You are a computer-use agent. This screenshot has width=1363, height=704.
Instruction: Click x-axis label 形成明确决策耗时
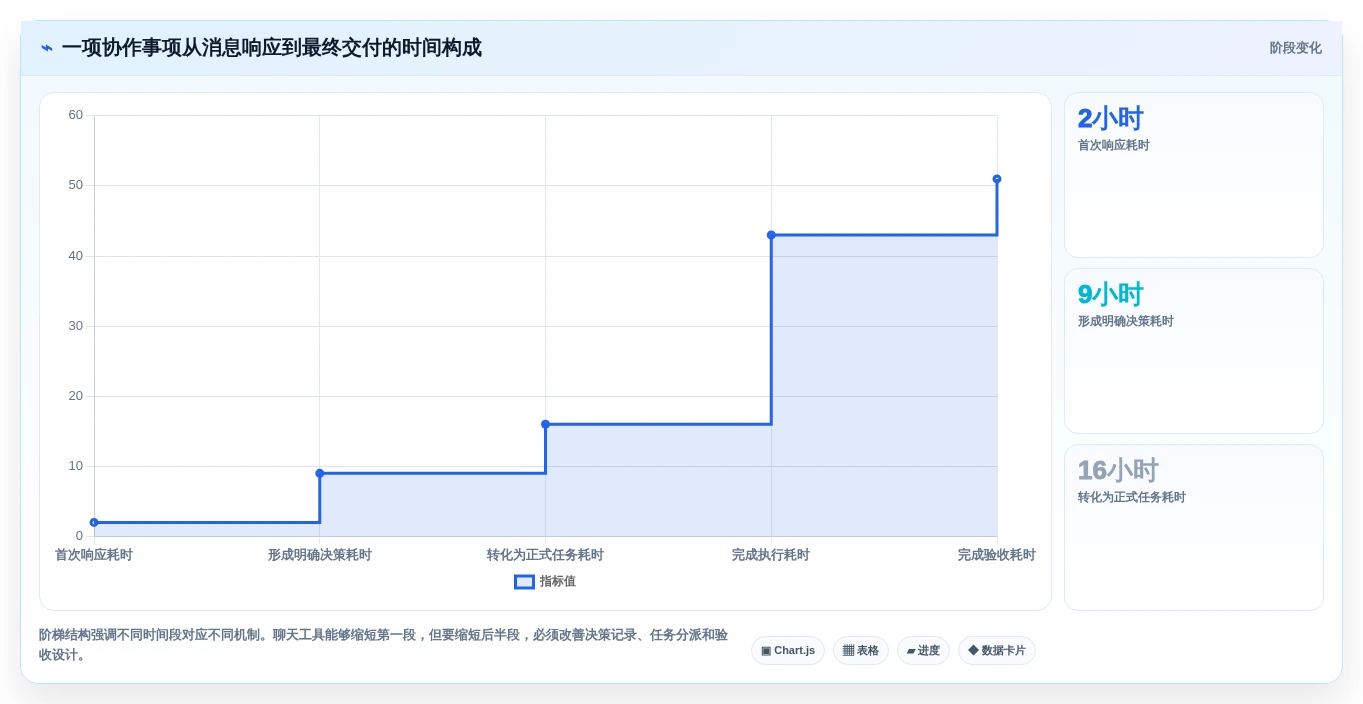(320, 555)
